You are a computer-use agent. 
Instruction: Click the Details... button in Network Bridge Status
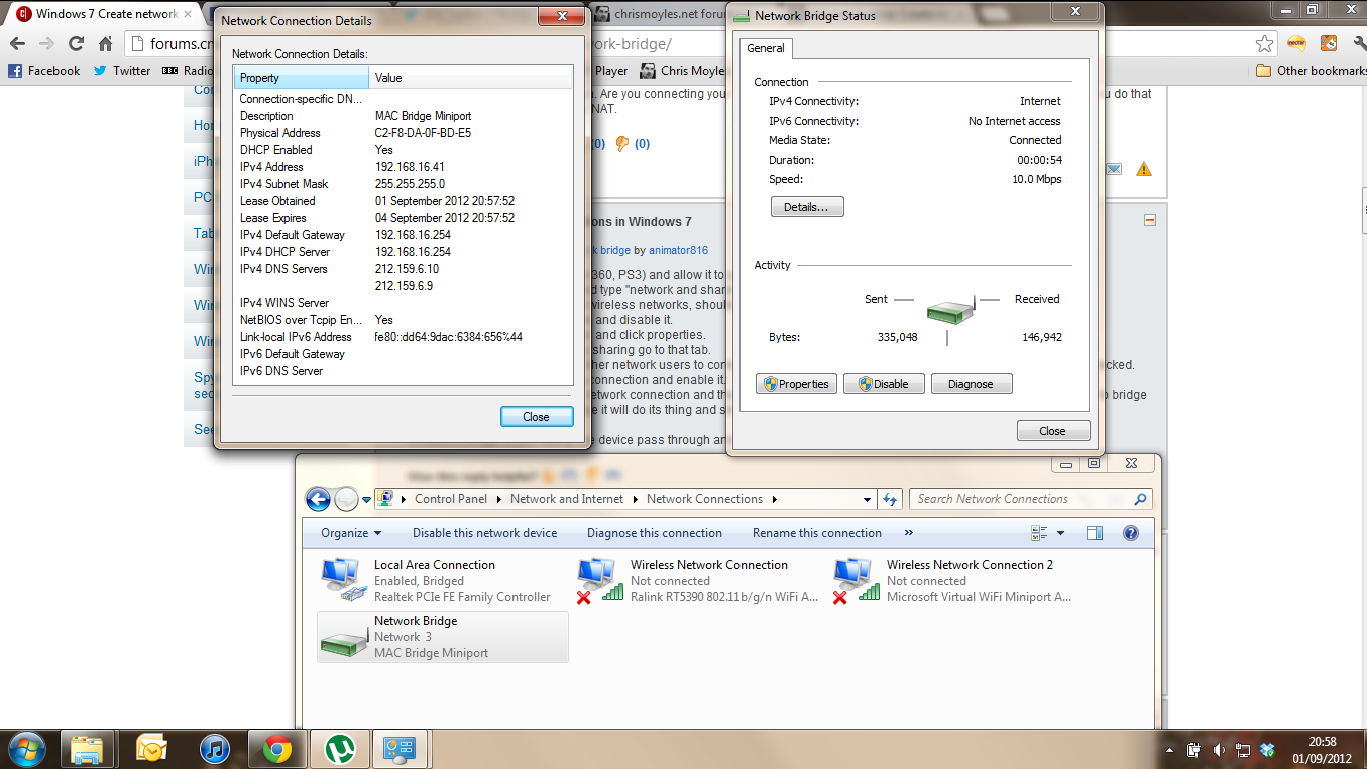coord(806,207)
